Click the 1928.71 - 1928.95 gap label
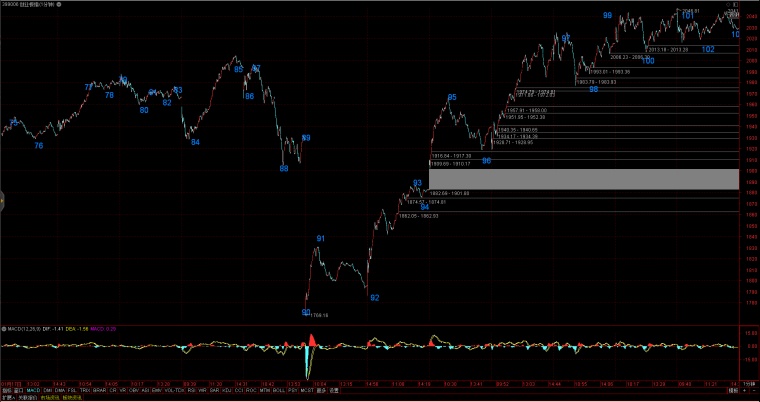The width and height of the screenshot is (760, 402). pyautogui.click(x=515, y=143)
